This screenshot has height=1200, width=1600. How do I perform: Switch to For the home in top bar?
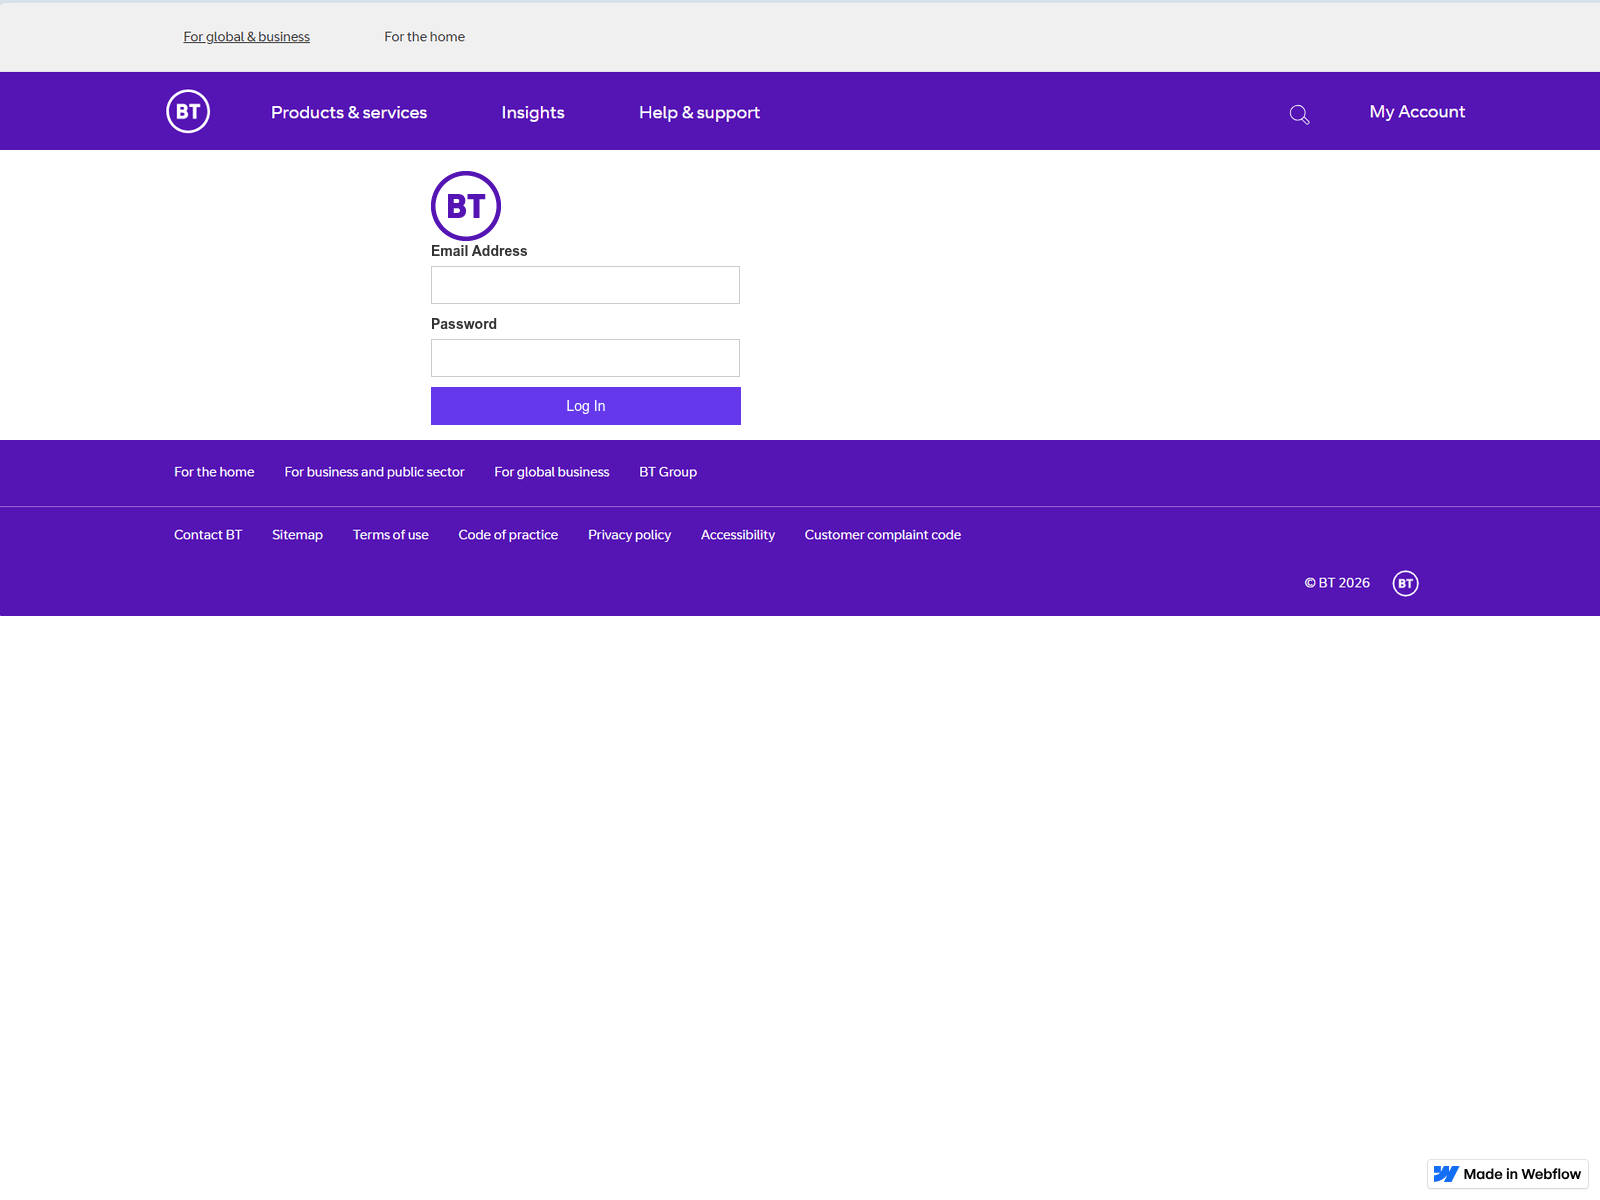tap(424, 36)
